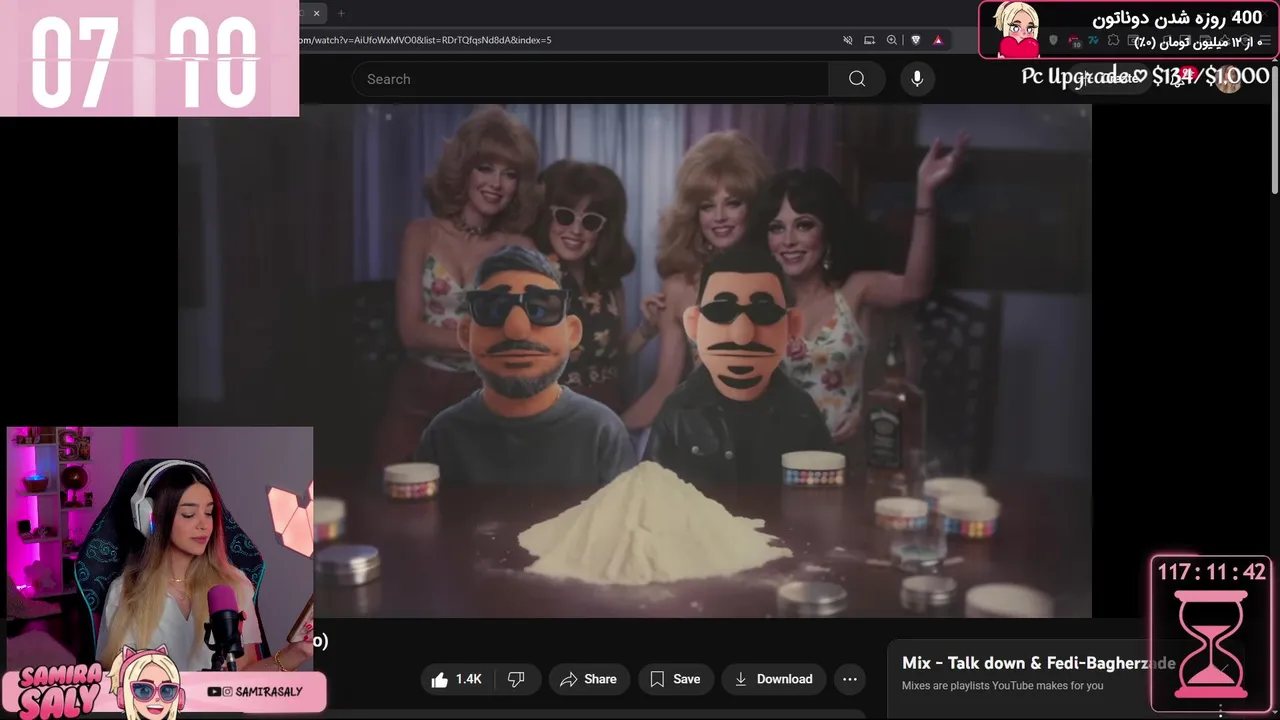Viewport: 1280px width, 720px height.
Task: Like the video with thumbs-up 1.4K
Action: click(457, 679)
